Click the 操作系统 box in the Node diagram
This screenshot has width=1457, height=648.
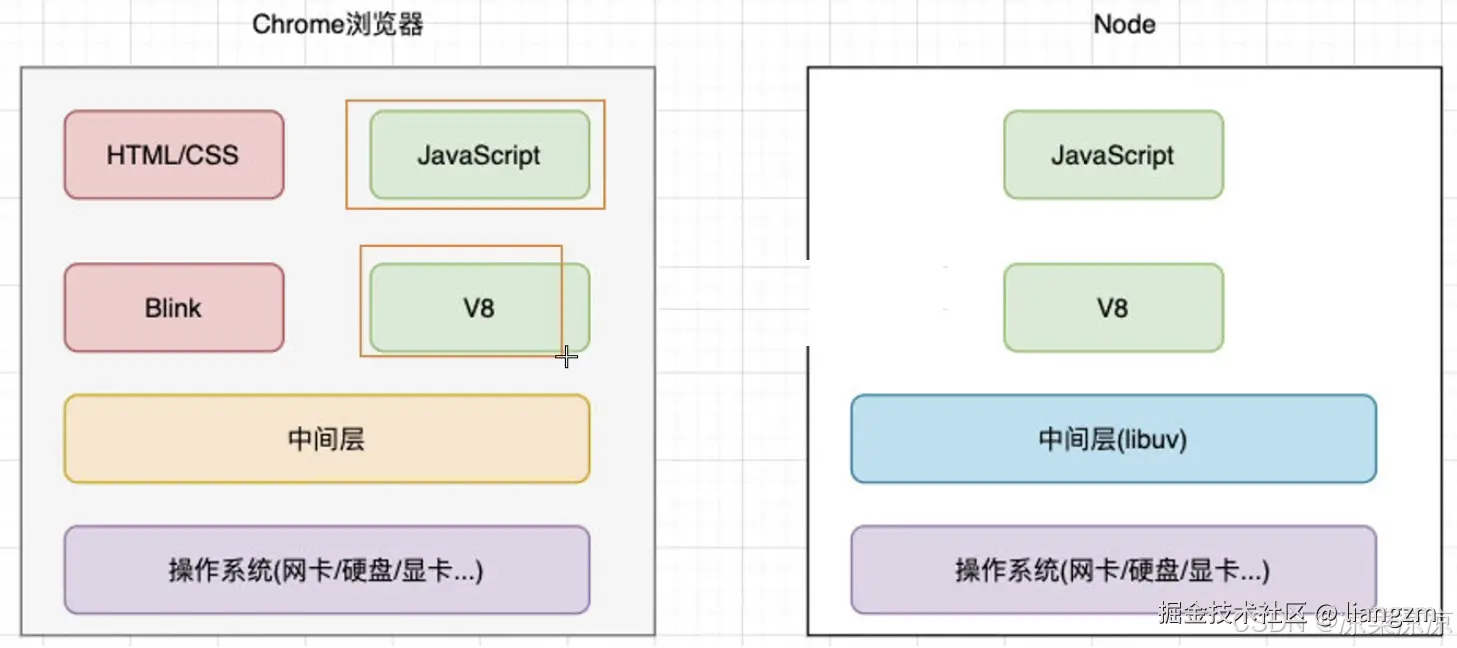pyautogui.click(x=1113, y=571)
